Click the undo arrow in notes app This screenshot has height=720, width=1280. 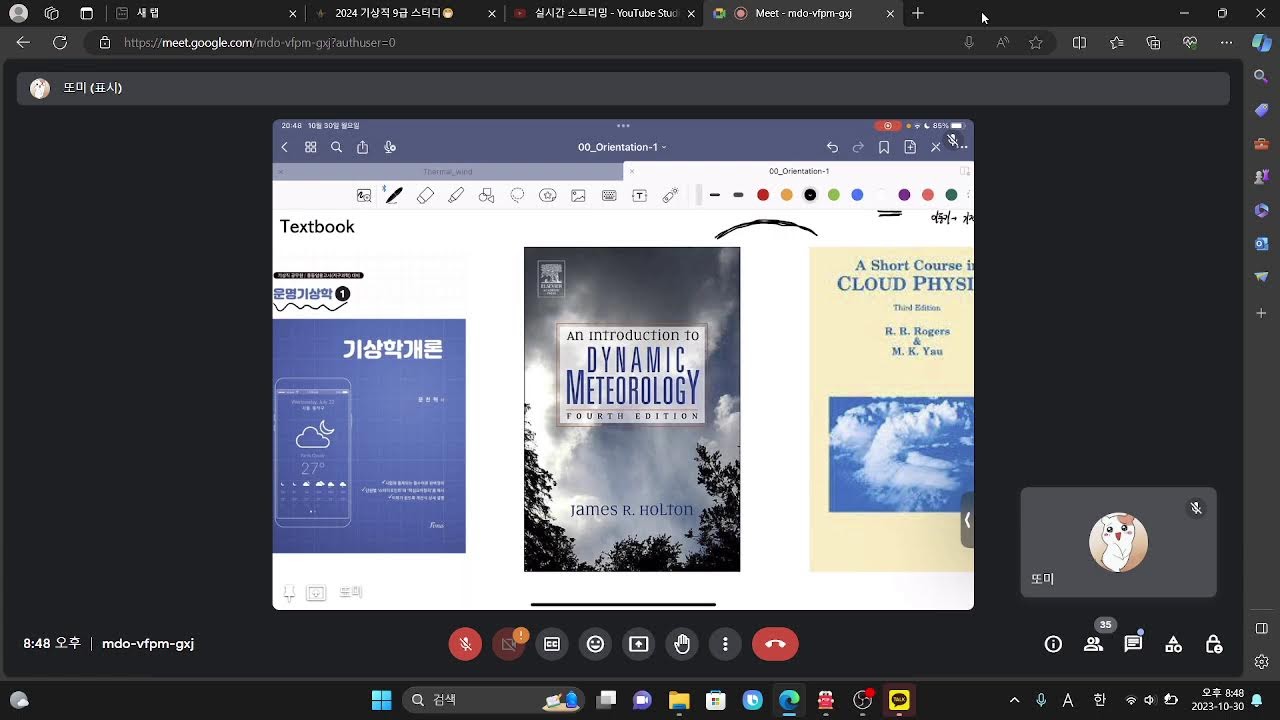pyautogui.click(x=832, y=147)
